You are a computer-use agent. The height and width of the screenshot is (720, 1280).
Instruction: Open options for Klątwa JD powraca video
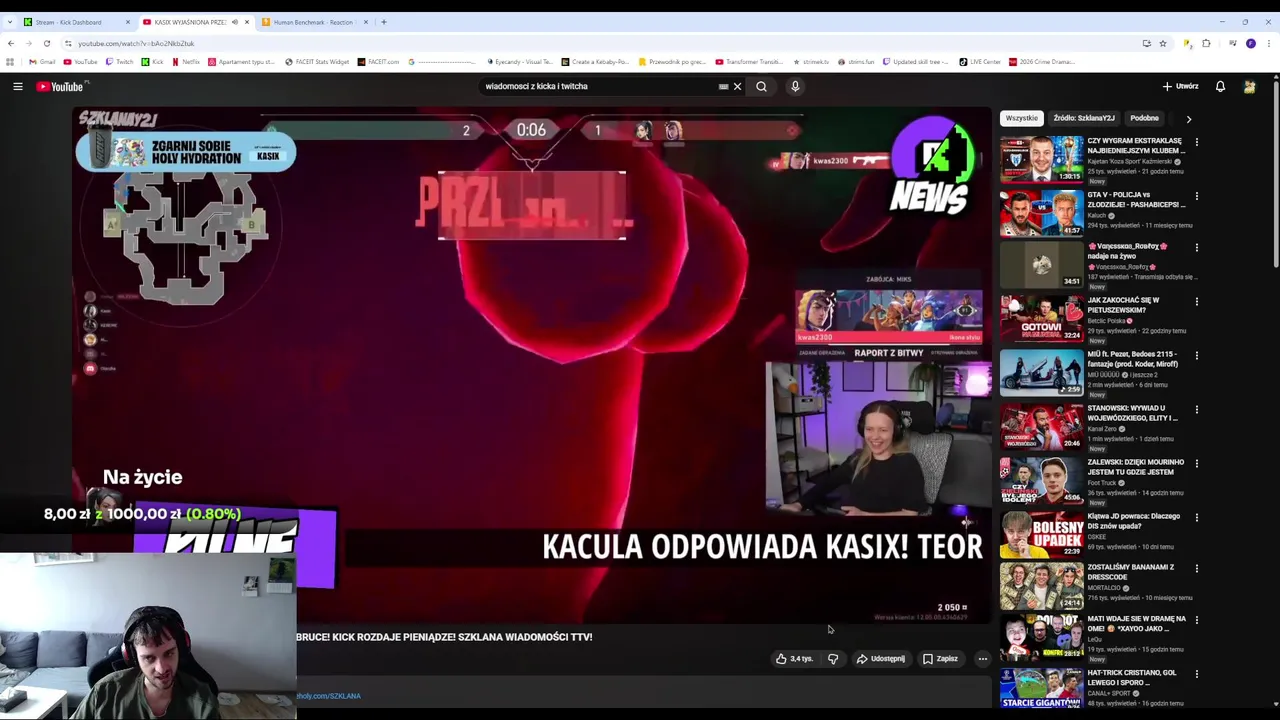coord(1196,518)
